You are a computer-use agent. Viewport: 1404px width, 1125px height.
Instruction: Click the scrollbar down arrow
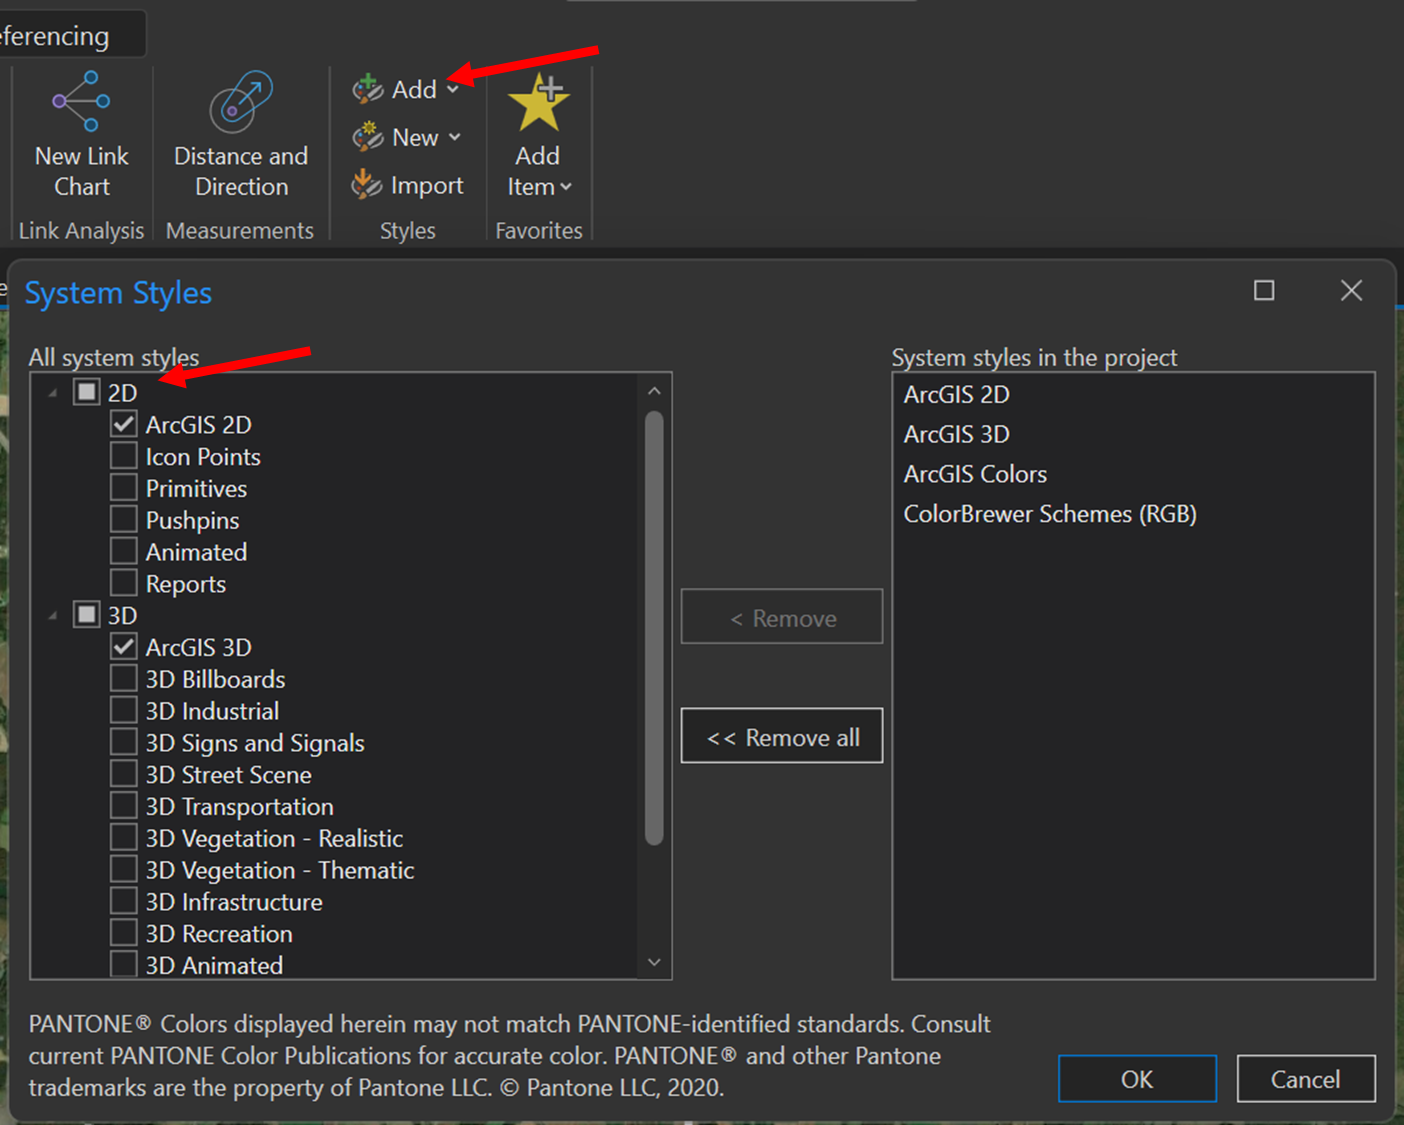654,961
